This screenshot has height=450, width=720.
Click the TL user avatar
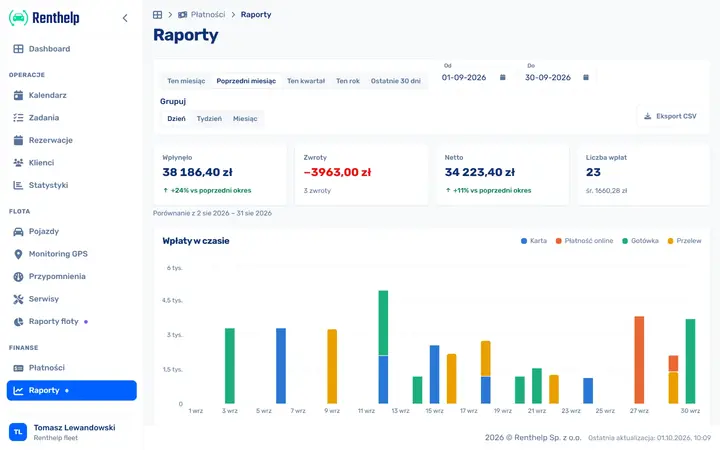[18, 432]
